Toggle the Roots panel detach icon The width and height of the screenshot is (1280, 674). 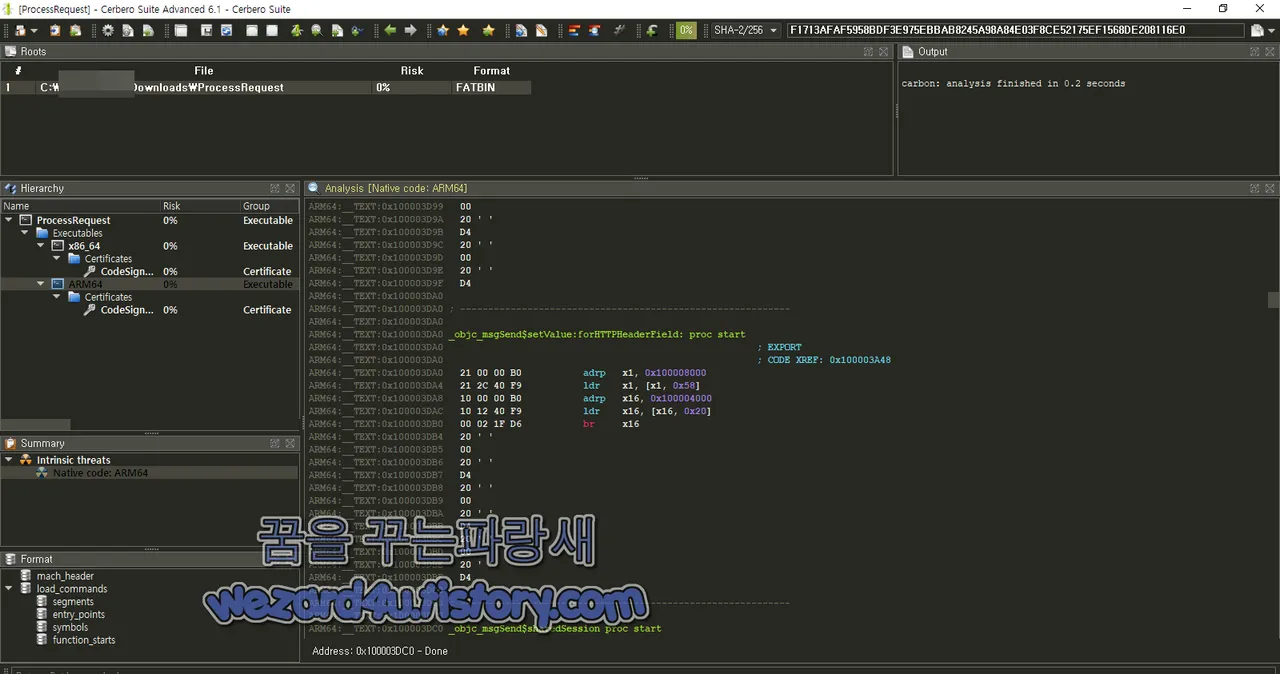(868, 51)
